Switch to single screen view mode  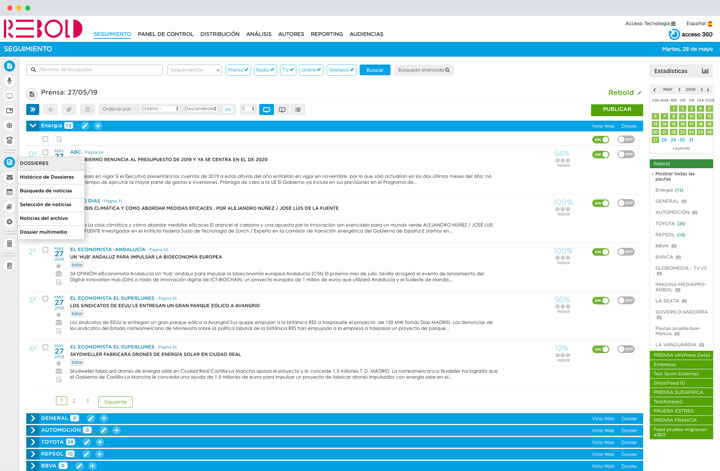[266, 109]
